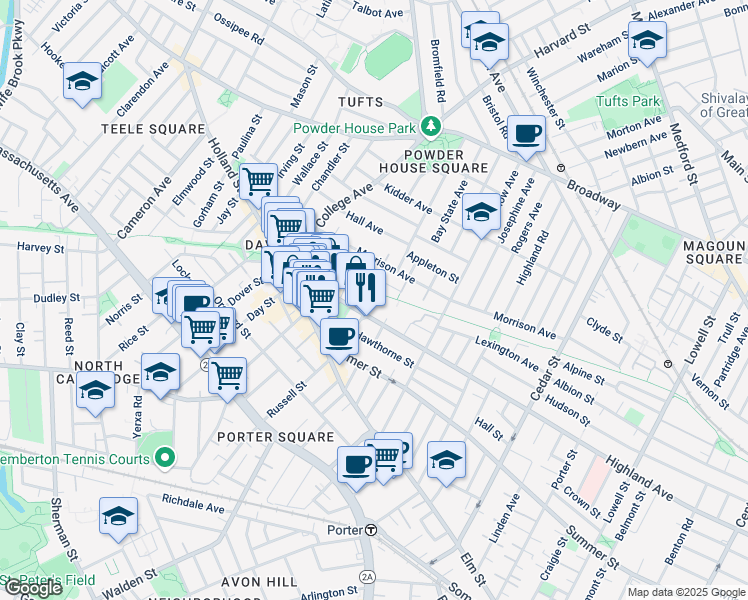Click the POWDER HOUSE SQUARE label

(434, 162)
